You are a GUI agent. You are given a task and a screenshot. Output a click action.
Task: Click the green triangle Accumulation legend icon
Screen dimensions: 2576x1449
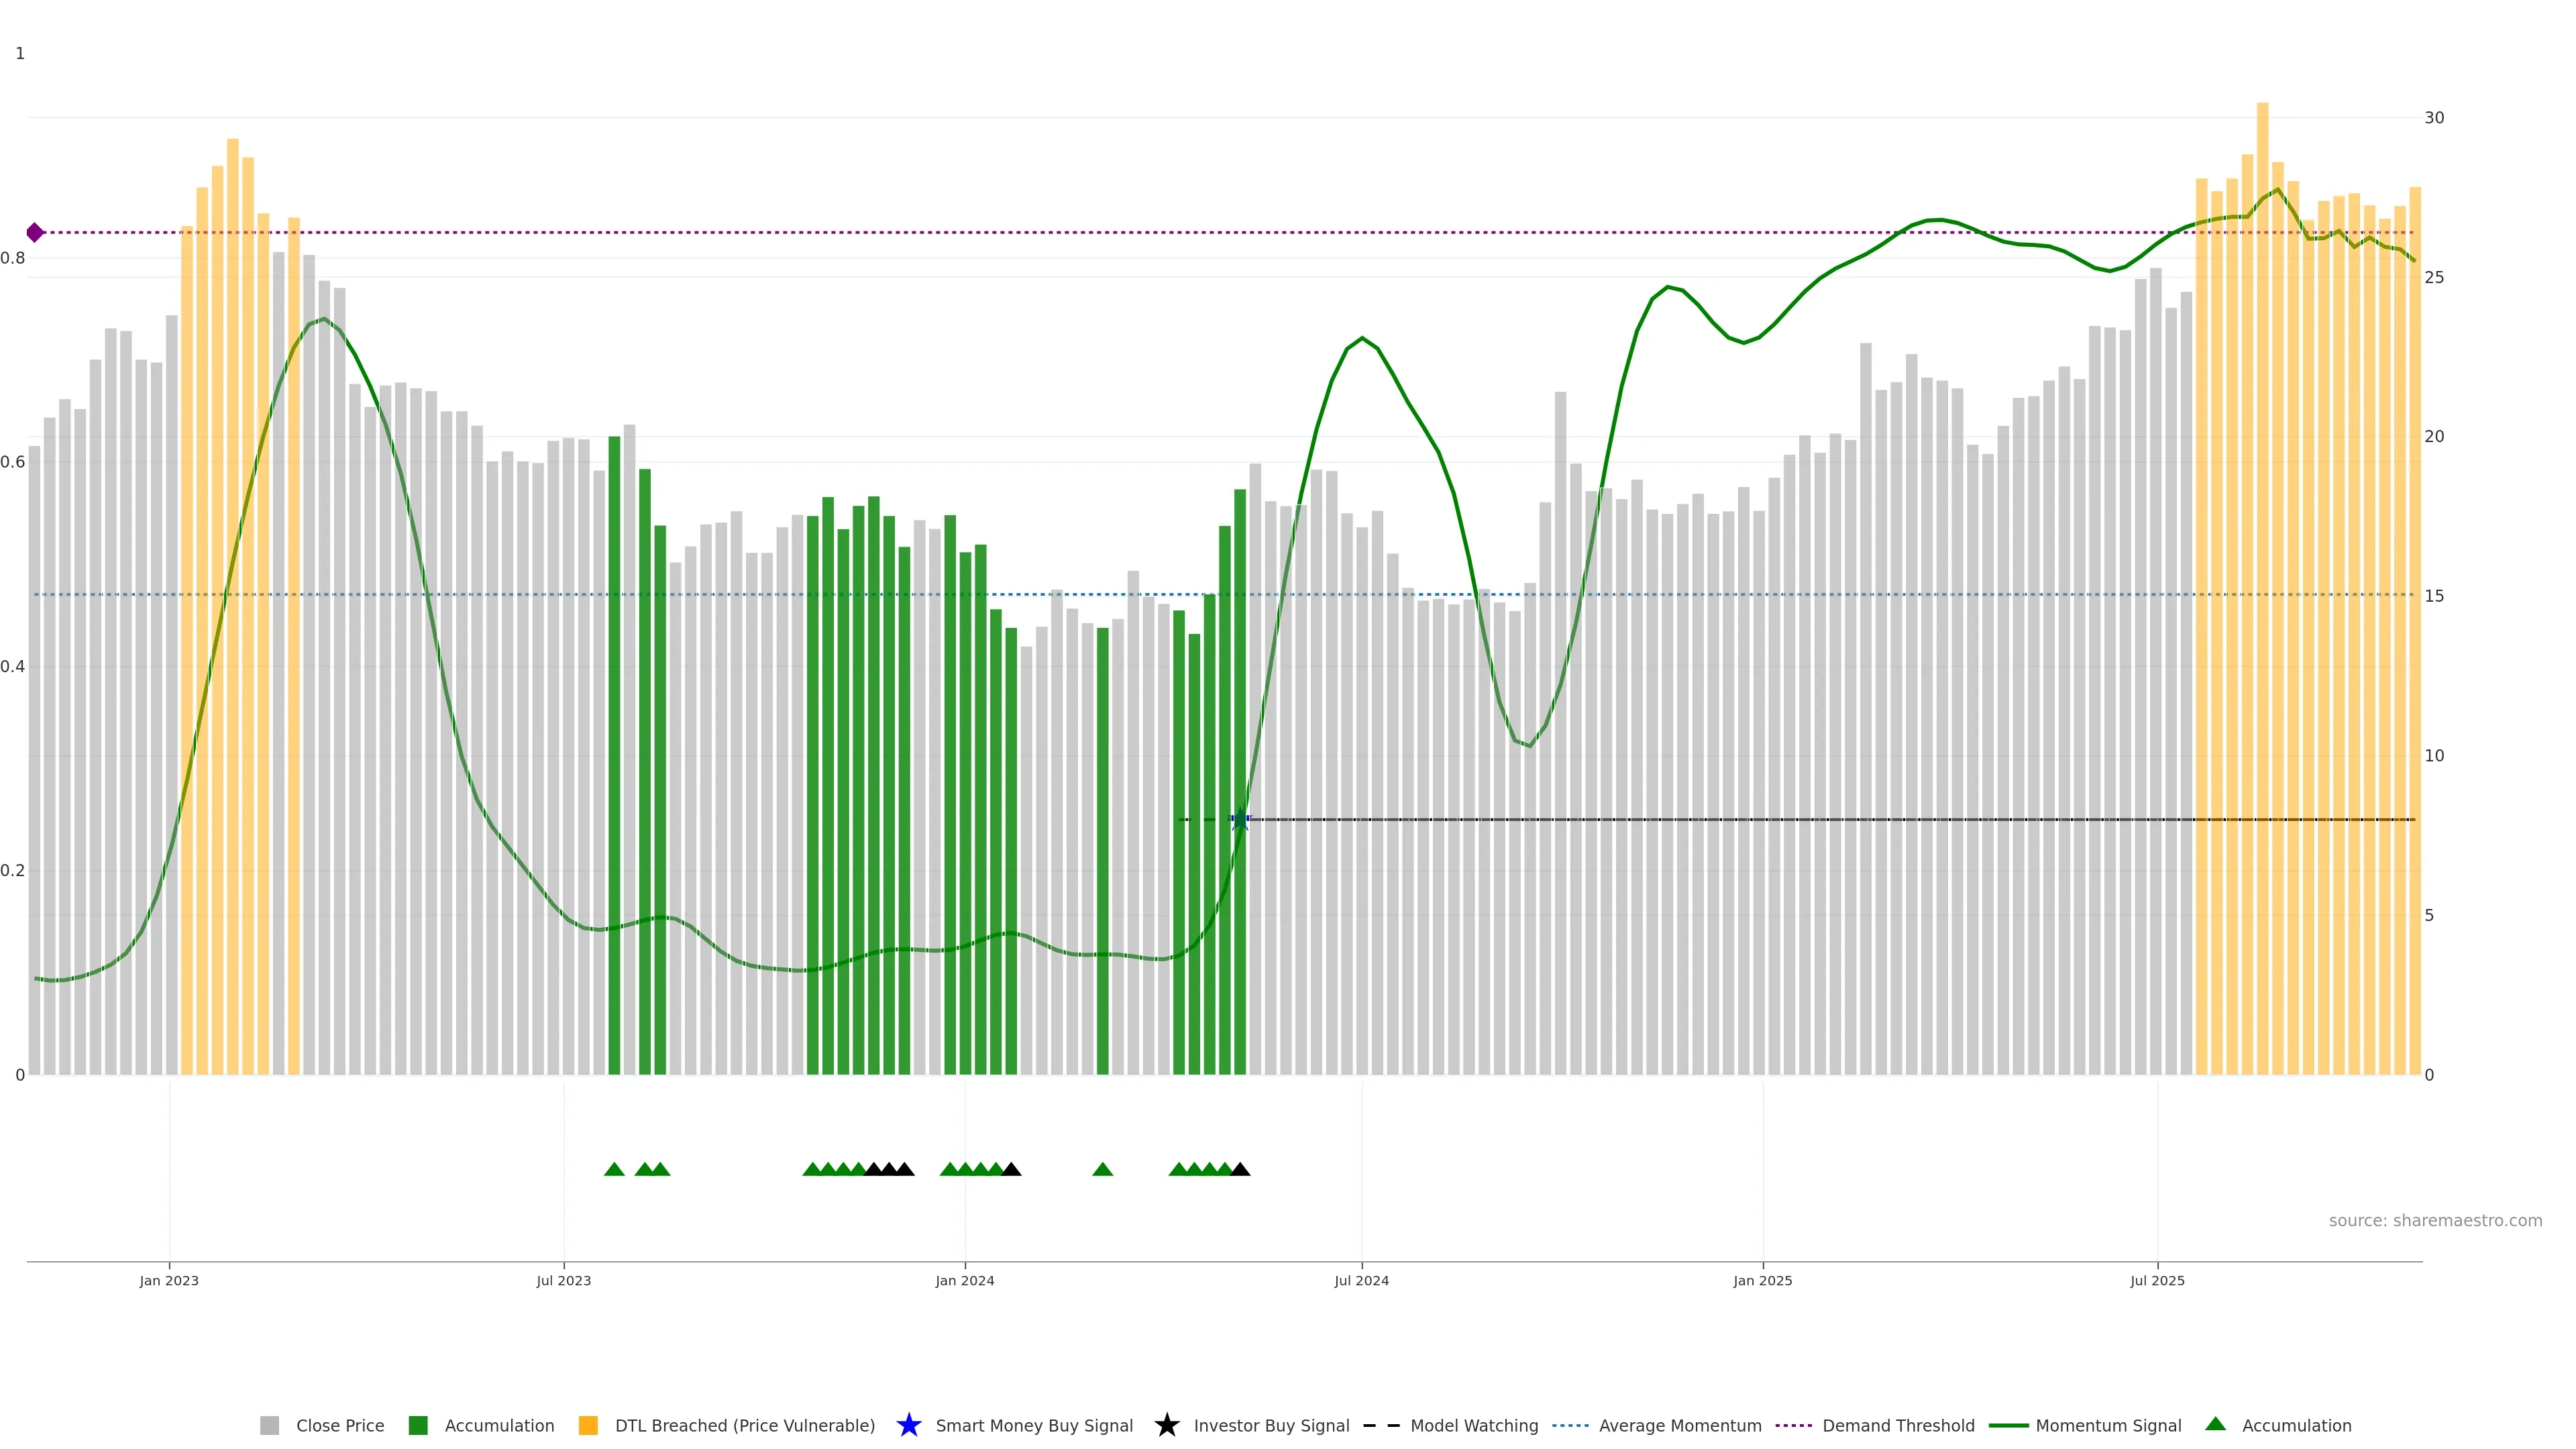2215,1424
